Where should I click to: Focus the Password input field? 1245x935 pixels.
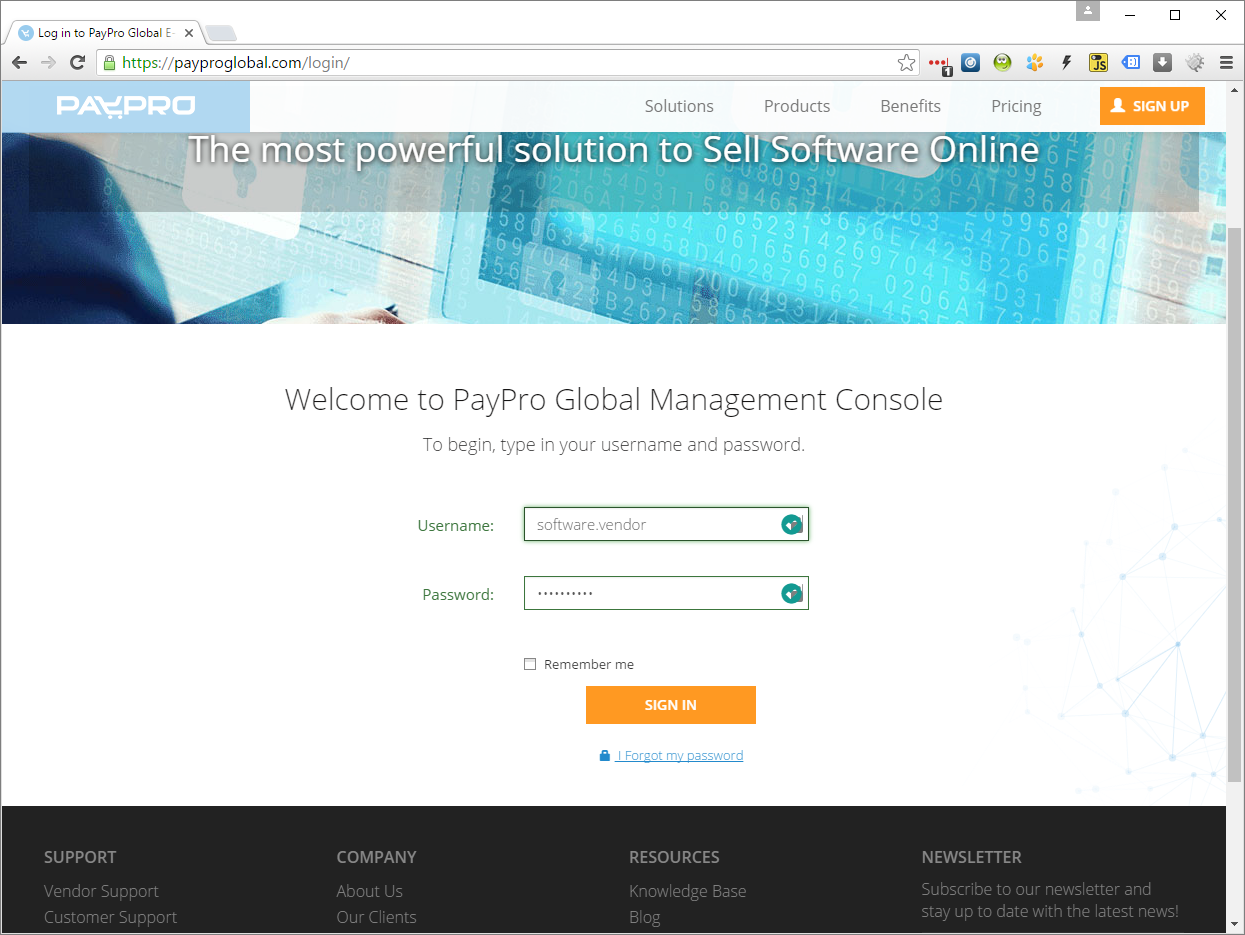click(666, 594)
